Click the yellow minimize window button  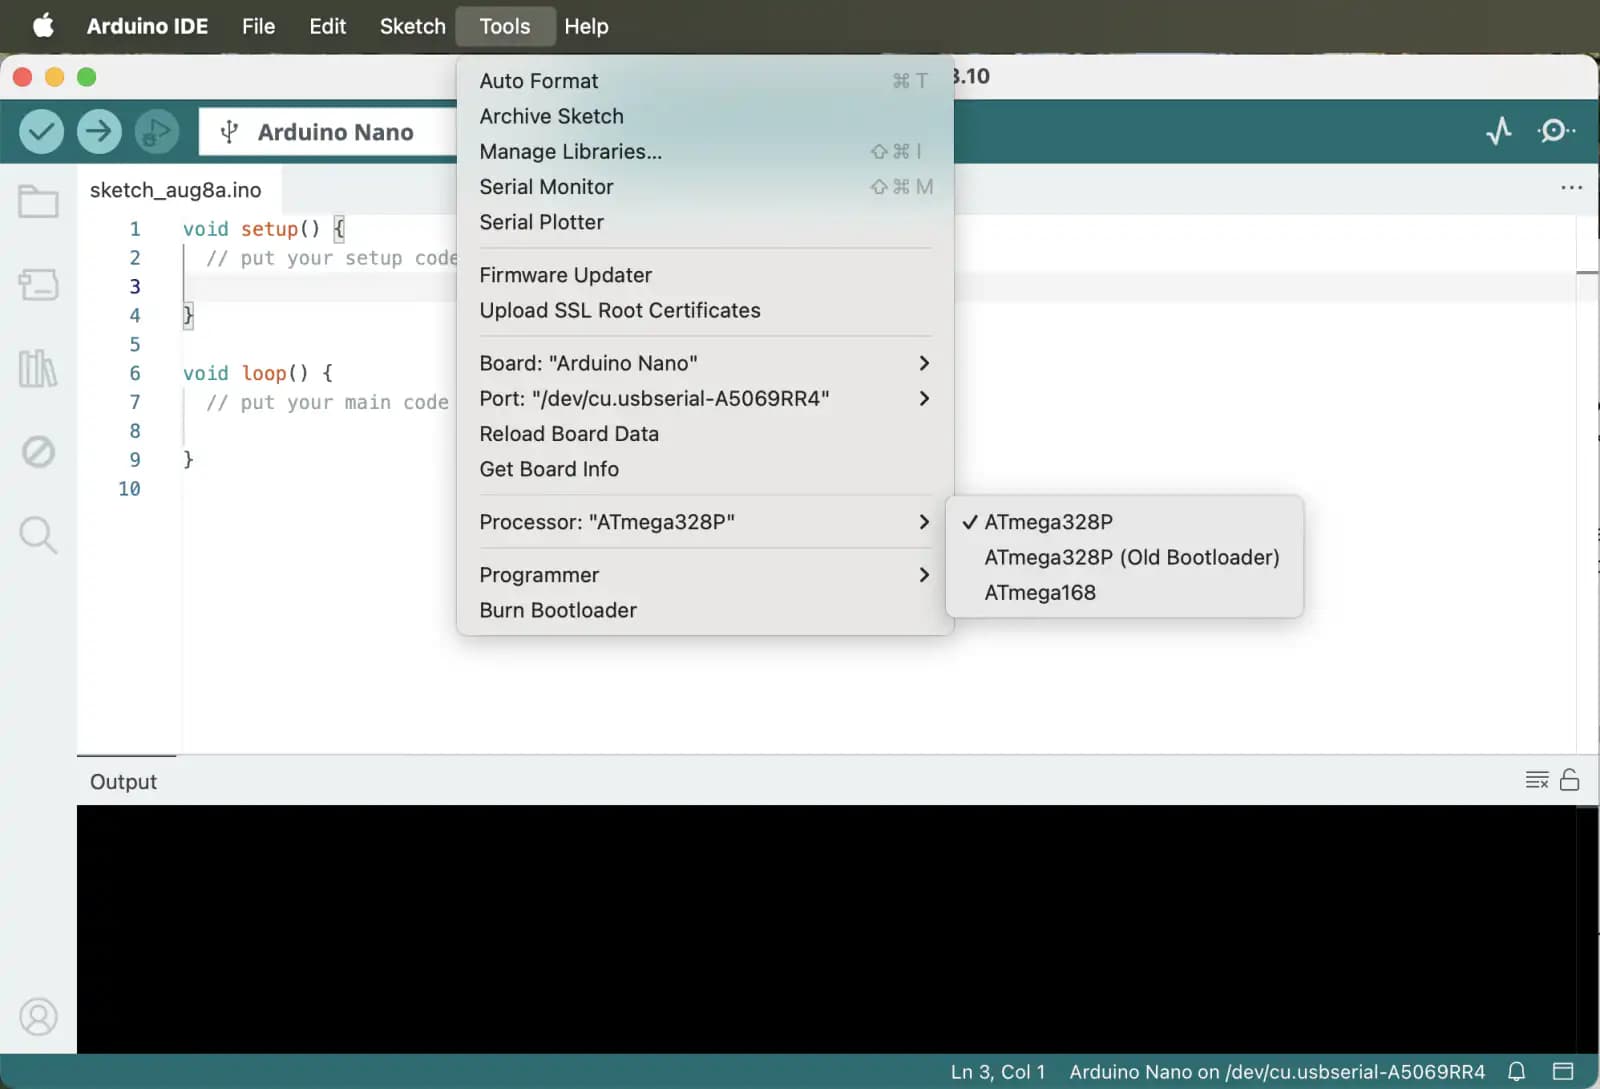point(55,77)
